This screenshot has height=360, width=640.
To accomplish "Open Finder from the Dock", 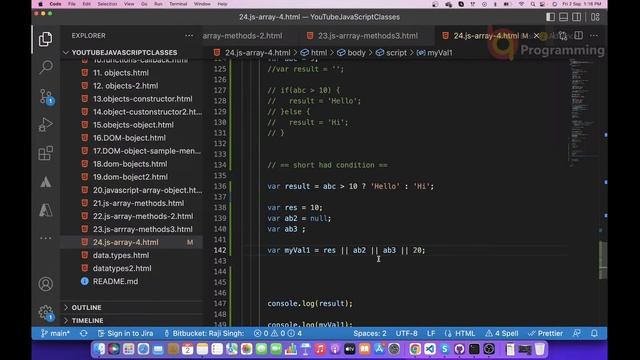I will [99, 349].
